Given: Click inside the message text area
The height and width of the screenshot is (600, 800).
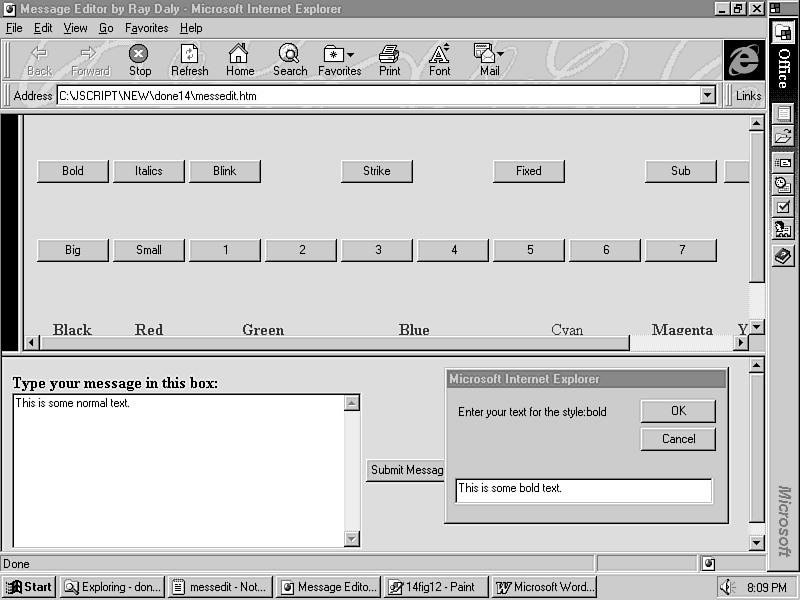Looking at the screenshot, I should (179, 470).
